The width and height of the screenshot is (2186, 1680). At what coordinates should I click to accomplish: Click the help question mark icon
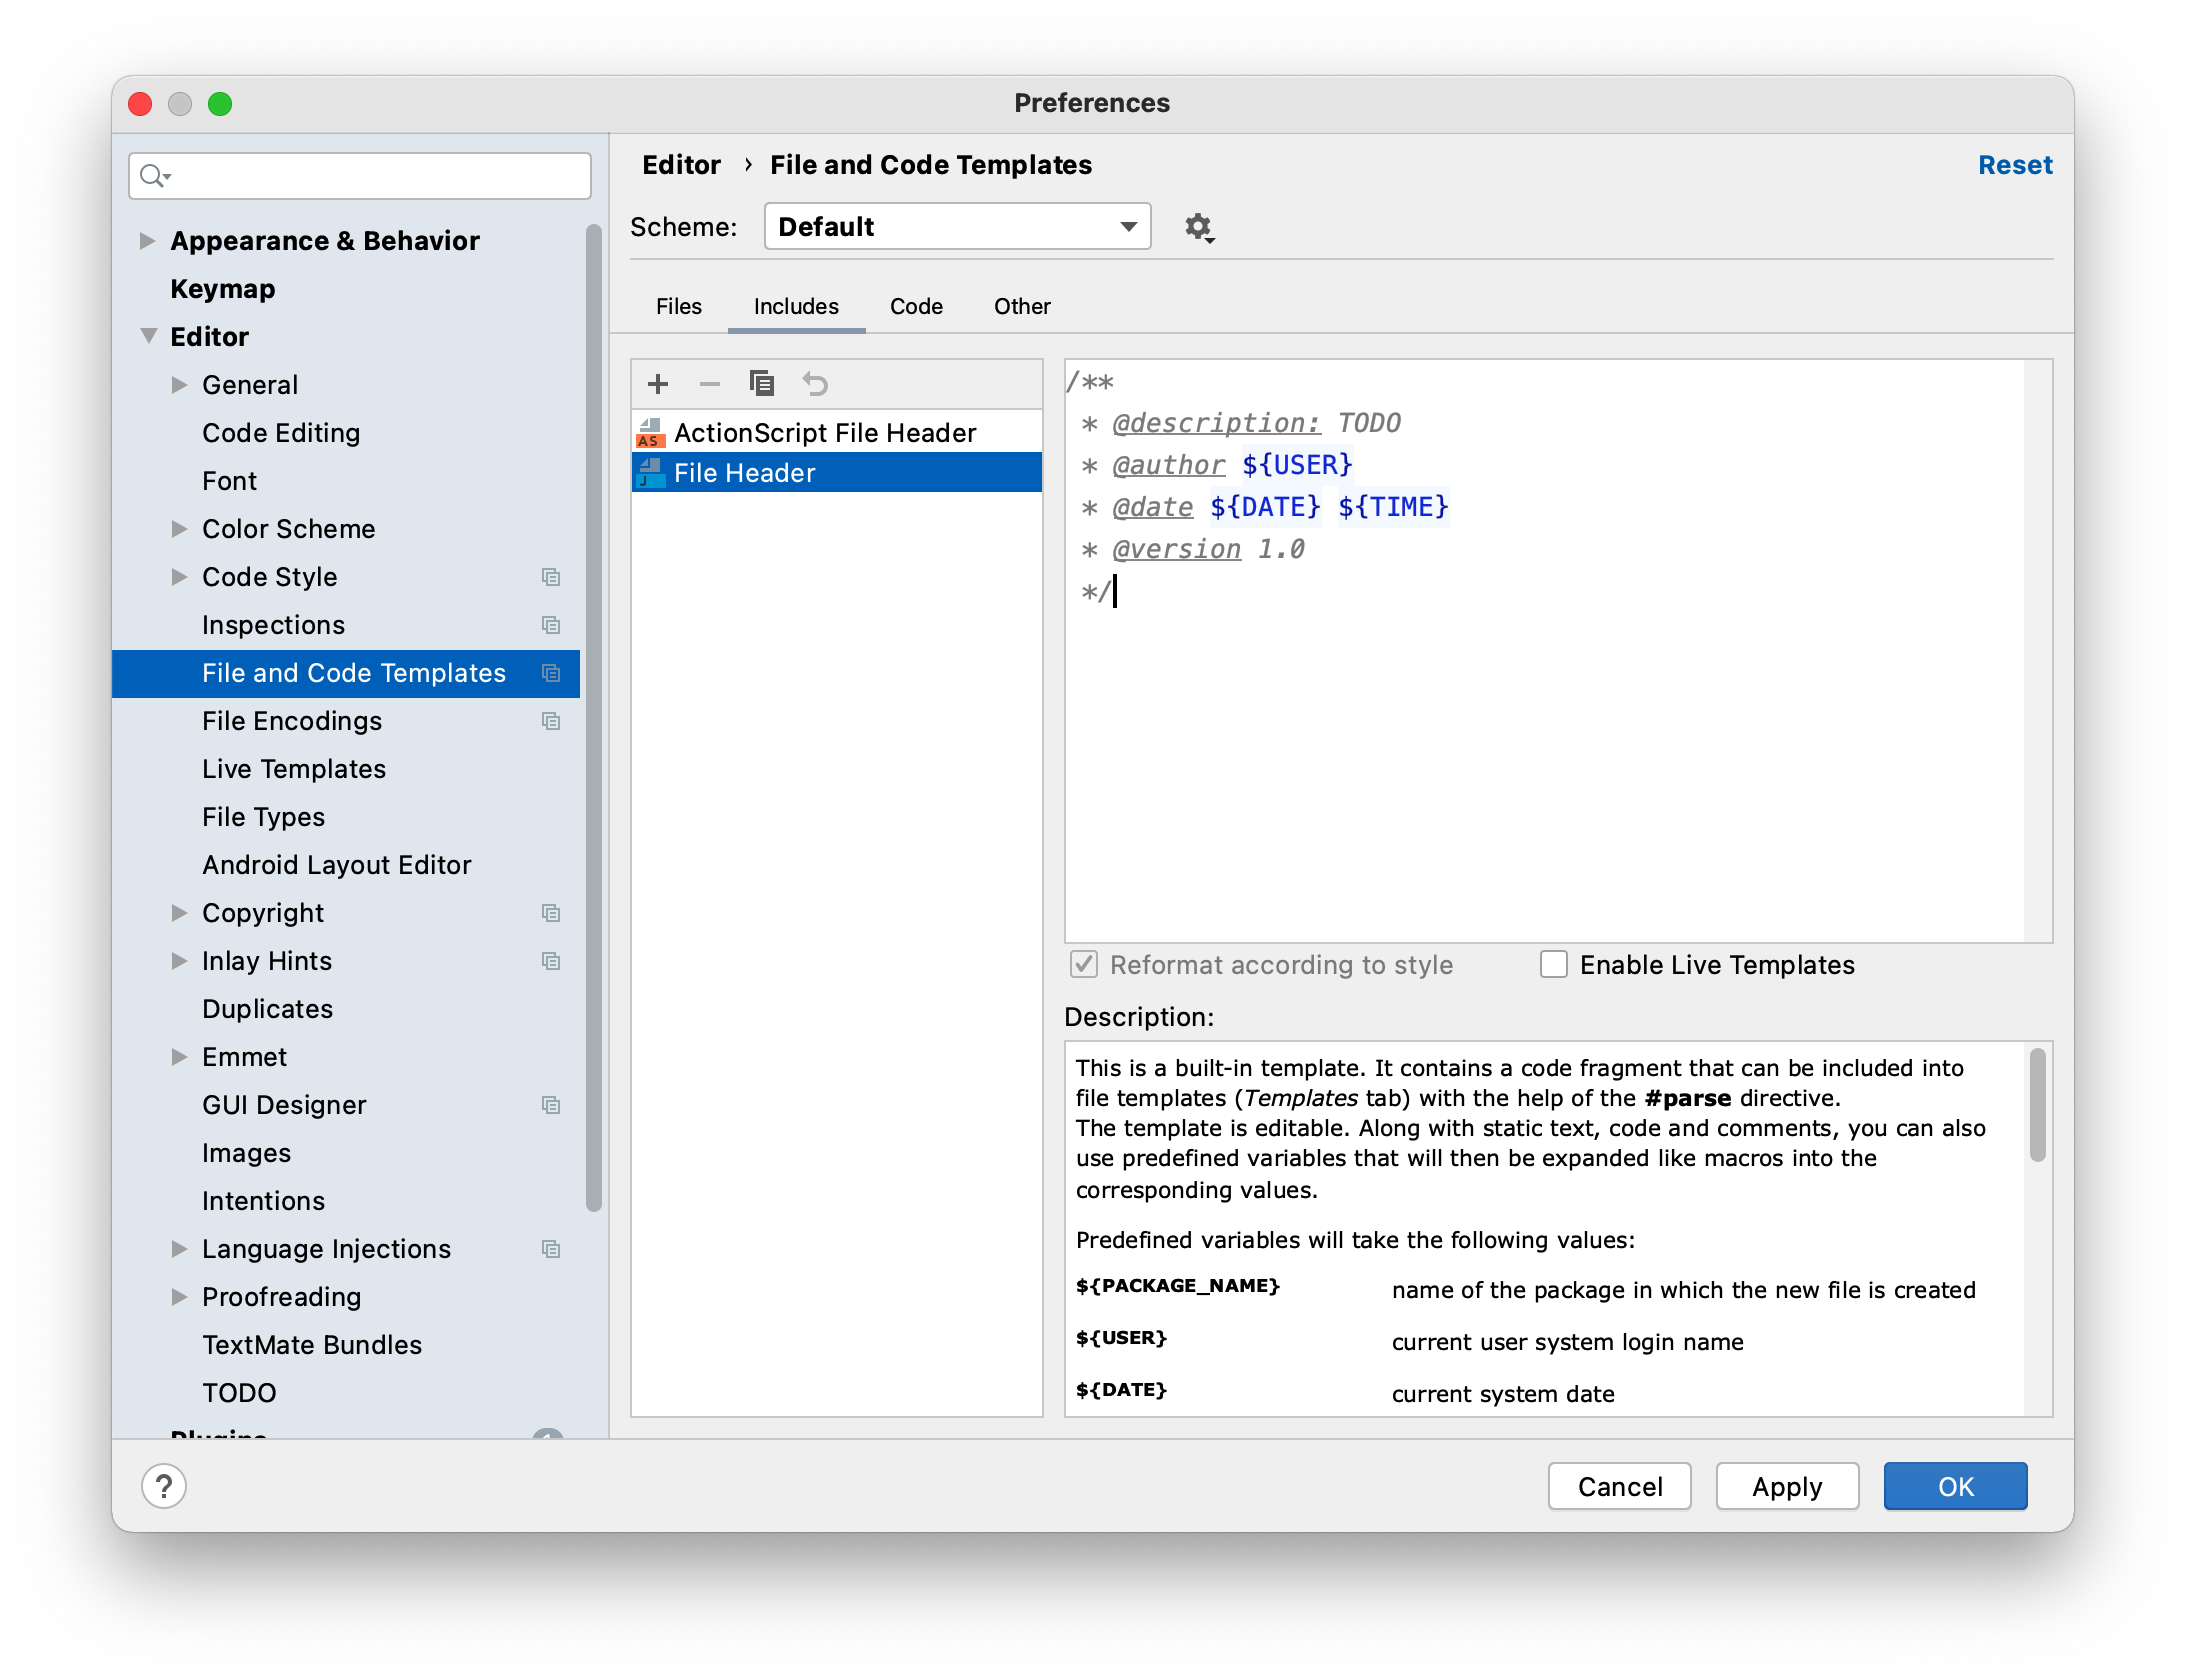click(x=164, y=1486)
